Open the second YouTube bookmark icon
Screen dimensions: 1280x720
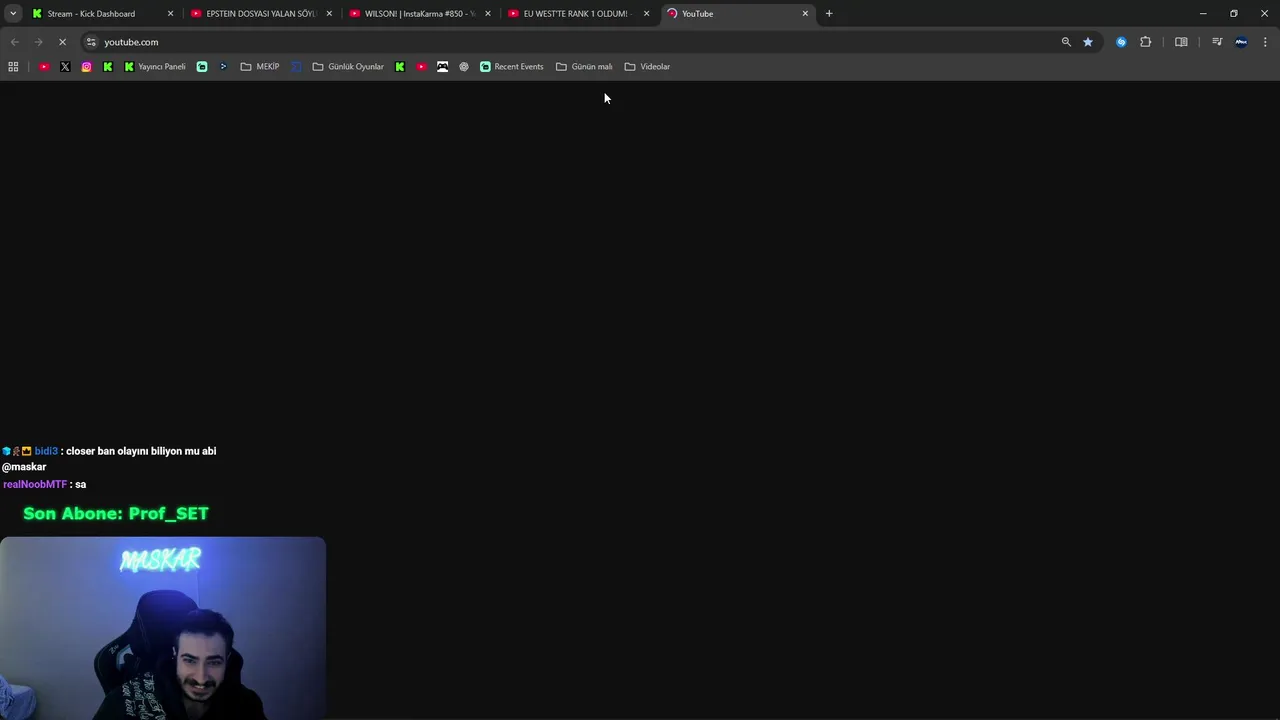421,67
